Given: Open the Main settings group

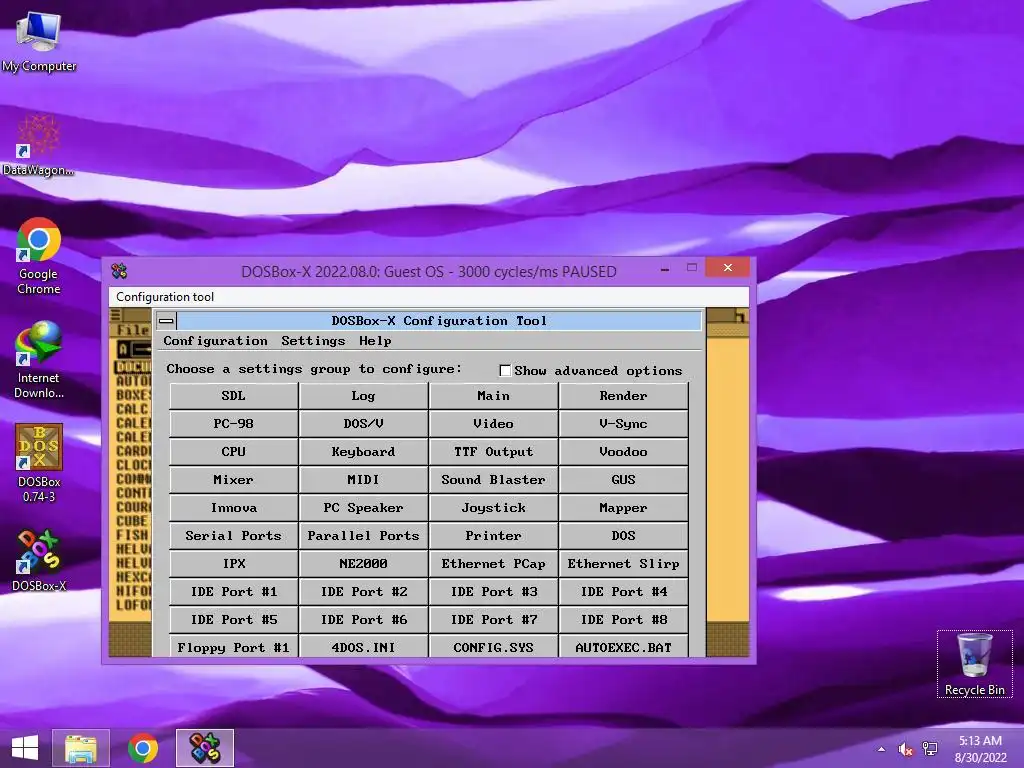Looking at the screenshot, I should [493, 396].
